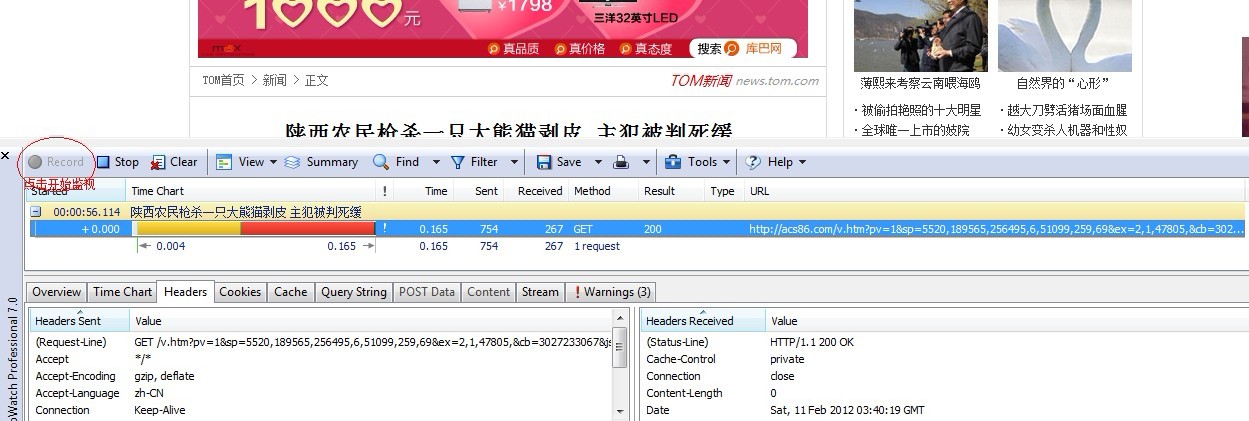Click warning icon on the GET request row
The width and height of the screenshot is (1249, 421).
coord(384,229)
